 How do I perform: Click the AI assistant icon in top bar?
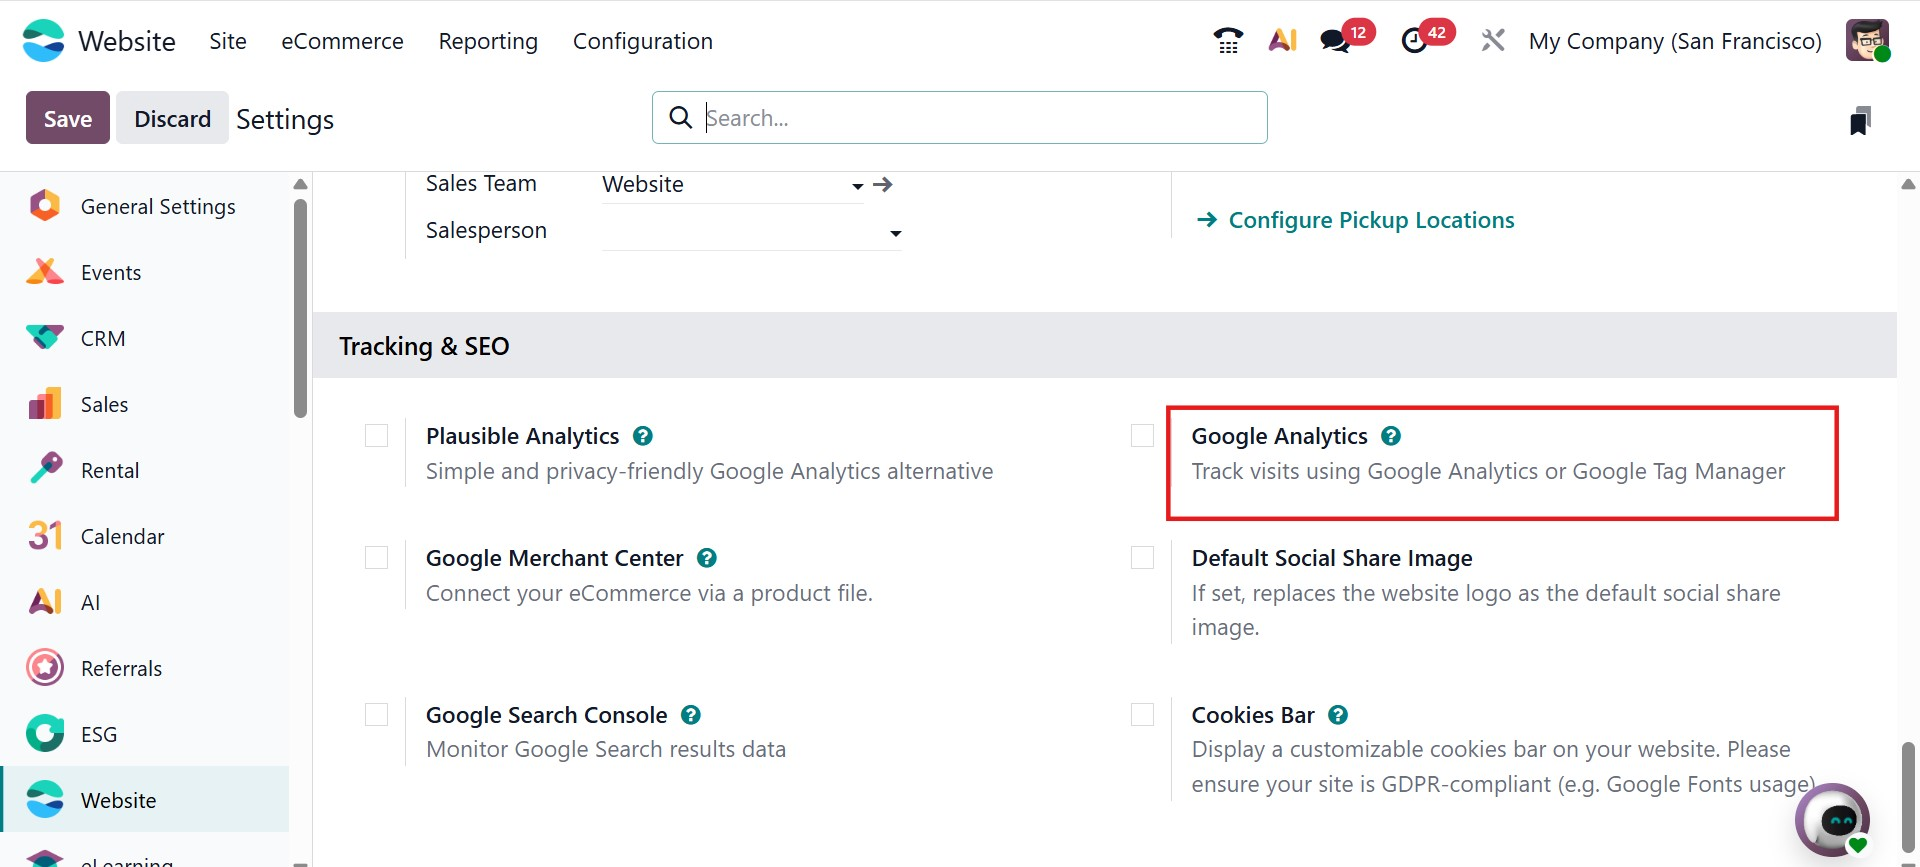click(1282, 40)
